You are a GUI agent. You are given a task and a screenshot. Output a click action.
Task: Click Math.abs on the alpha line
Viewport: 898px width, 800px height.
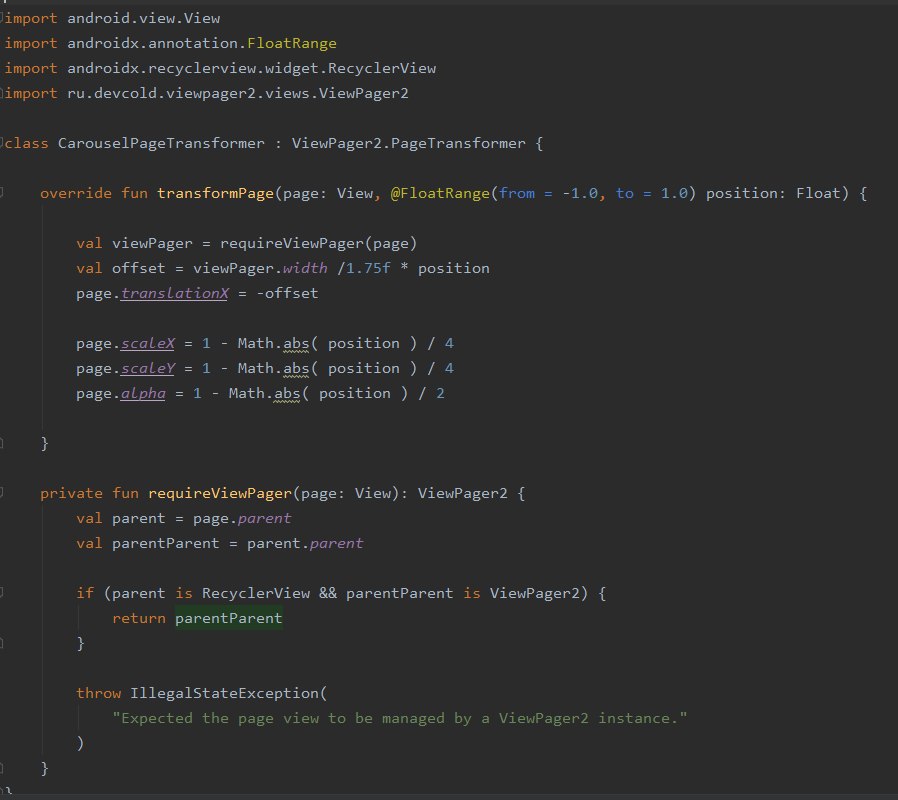[x=264, y=393]
